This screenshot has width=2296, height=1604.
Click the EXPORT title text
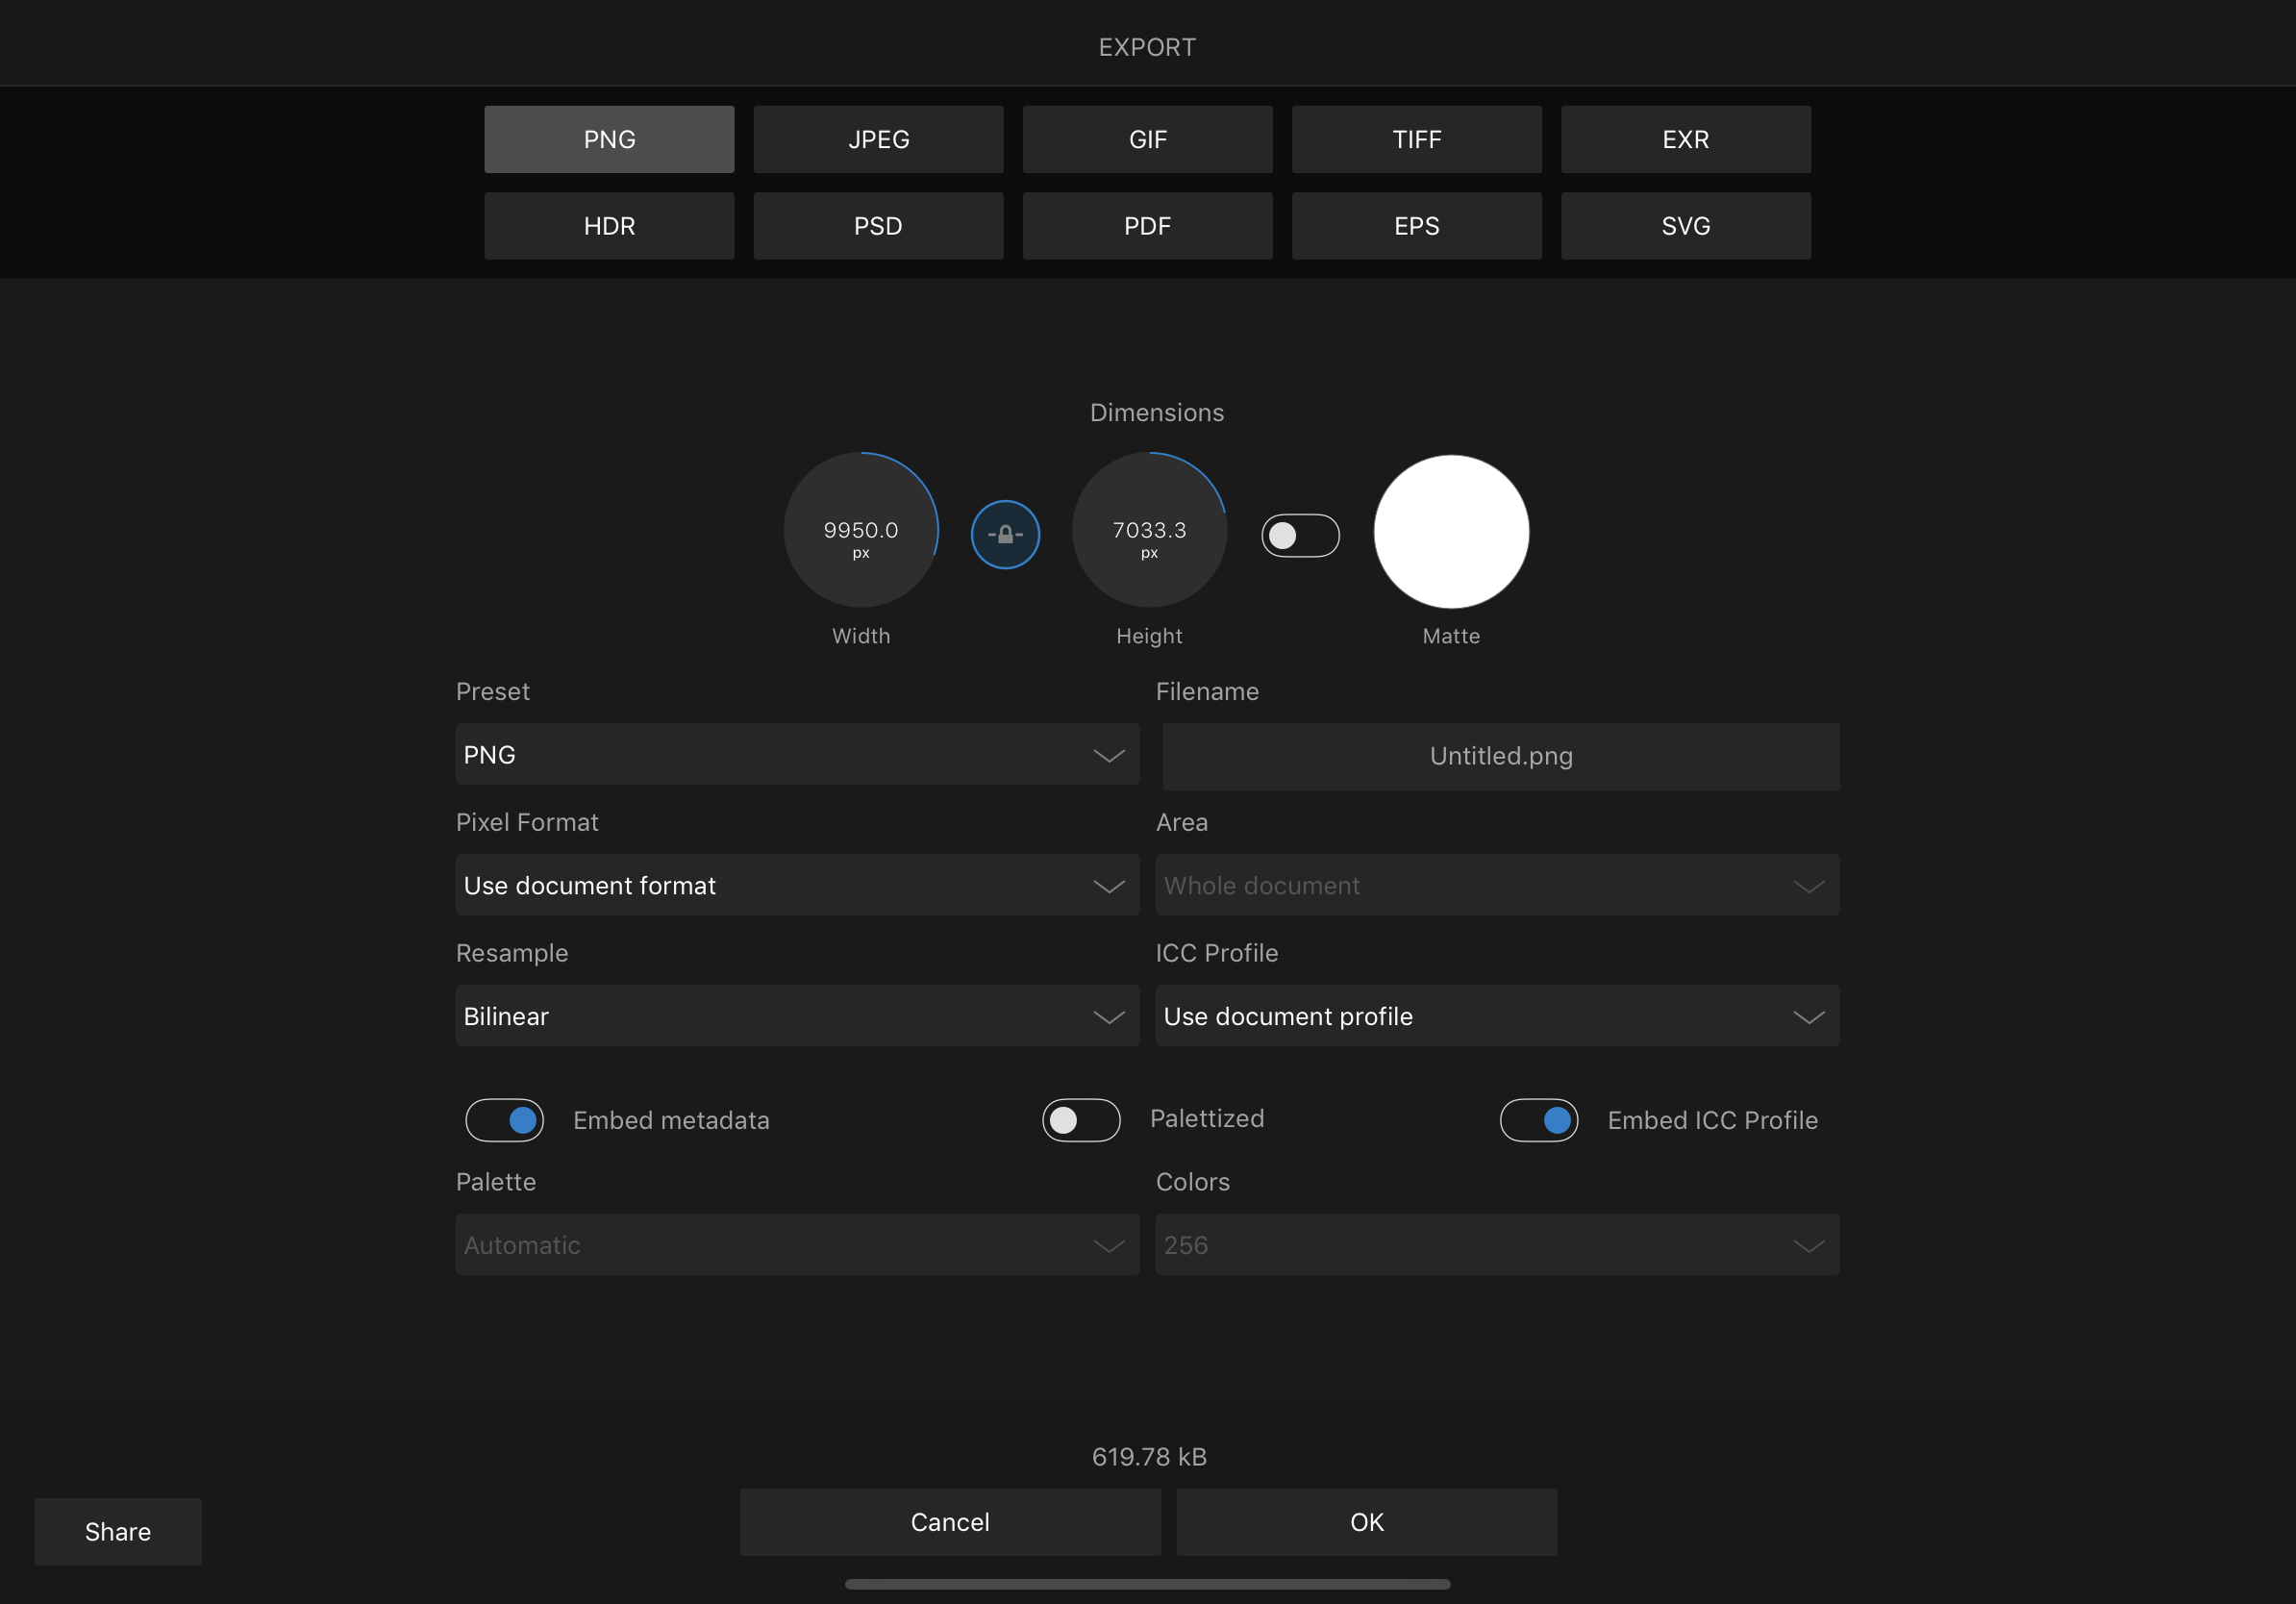point(1147,47)
